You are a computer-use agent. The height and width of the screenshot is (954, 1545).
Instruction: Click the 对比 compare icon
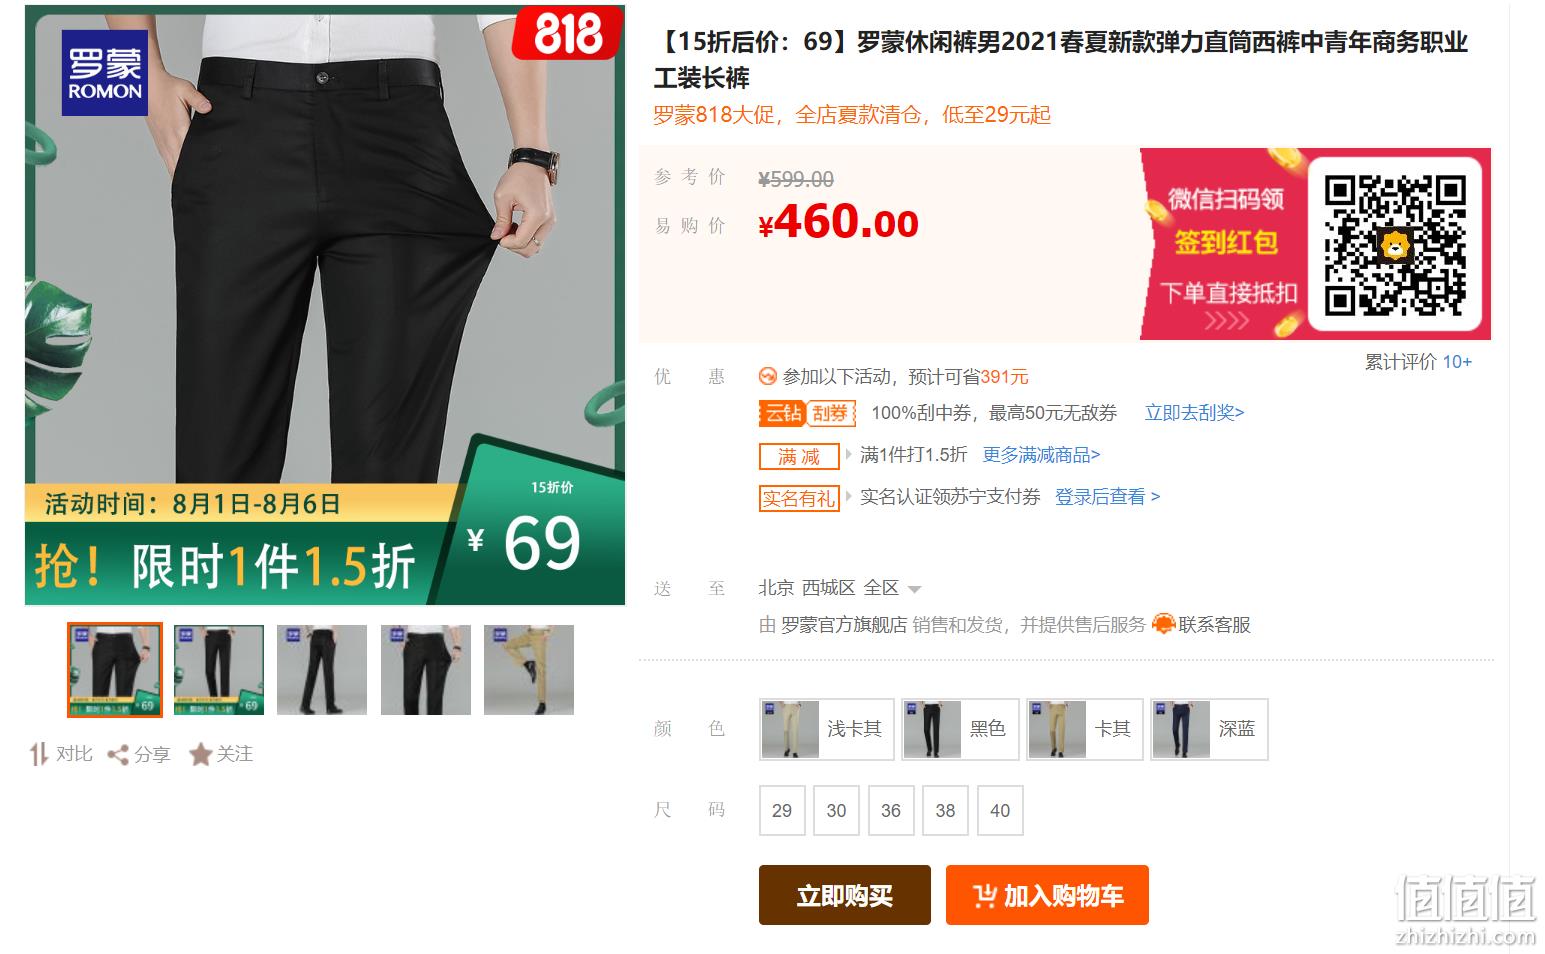click(39, 754)
